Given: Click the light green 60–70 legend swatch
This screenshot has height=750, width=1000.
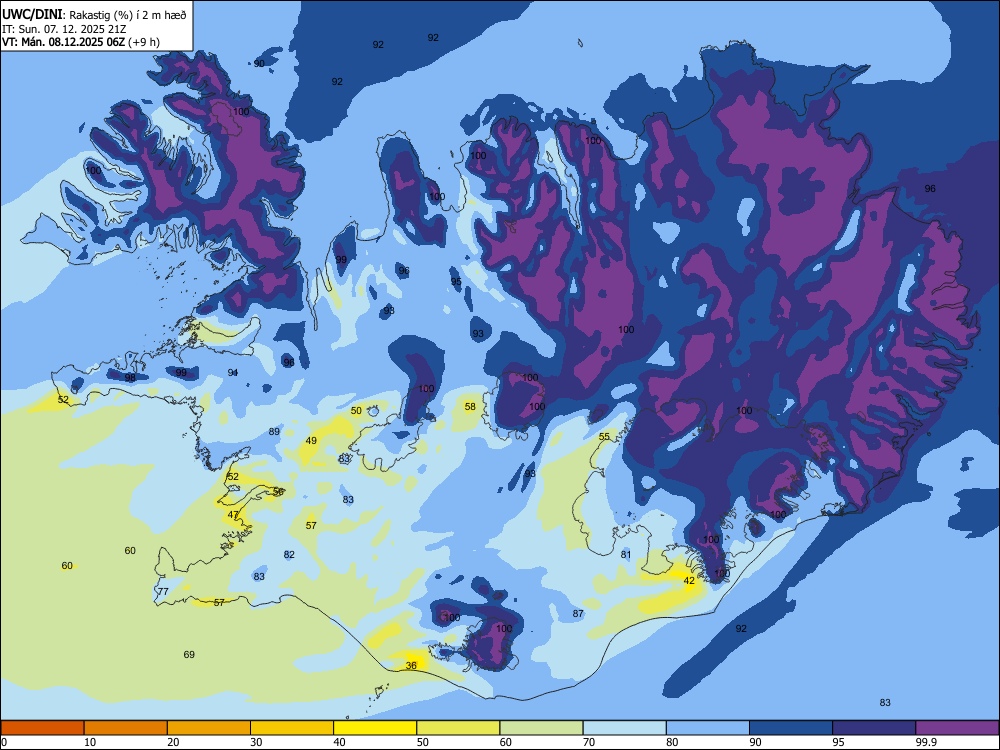Looking at the screenshot, I should pos(541,728).
